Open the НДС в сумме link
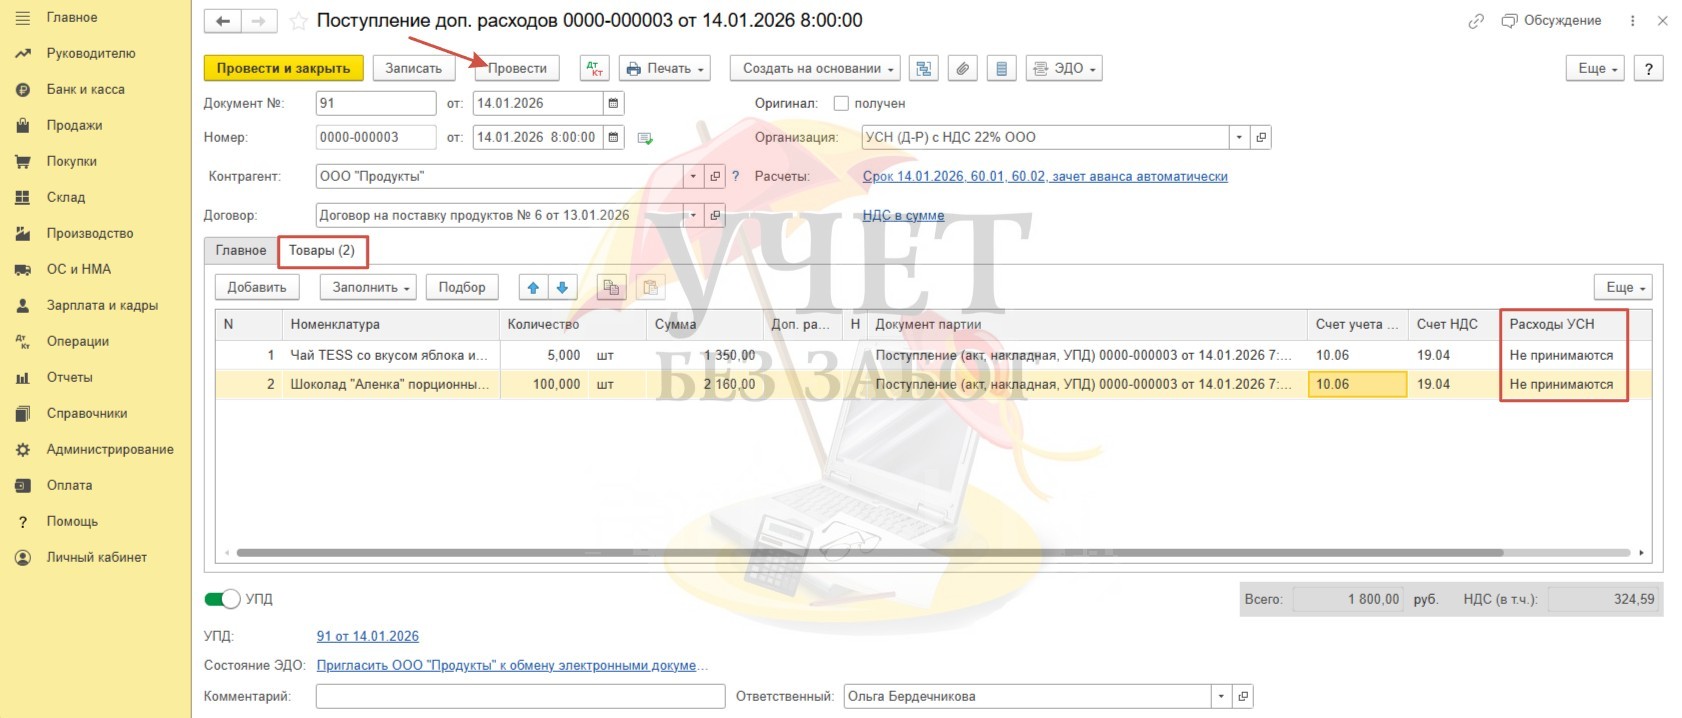Screen dimensions: 1682x718 903,215
